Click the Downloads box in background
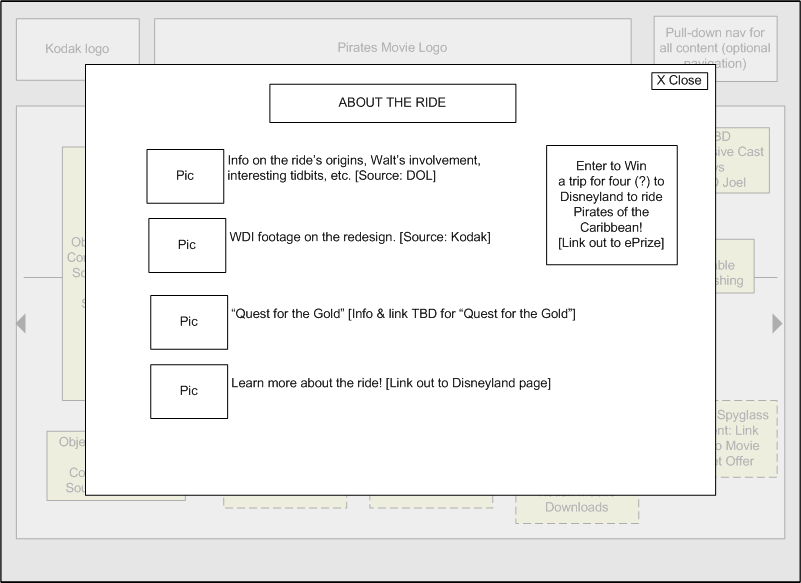This screenshot has height=583, width=801. (577, 508)
